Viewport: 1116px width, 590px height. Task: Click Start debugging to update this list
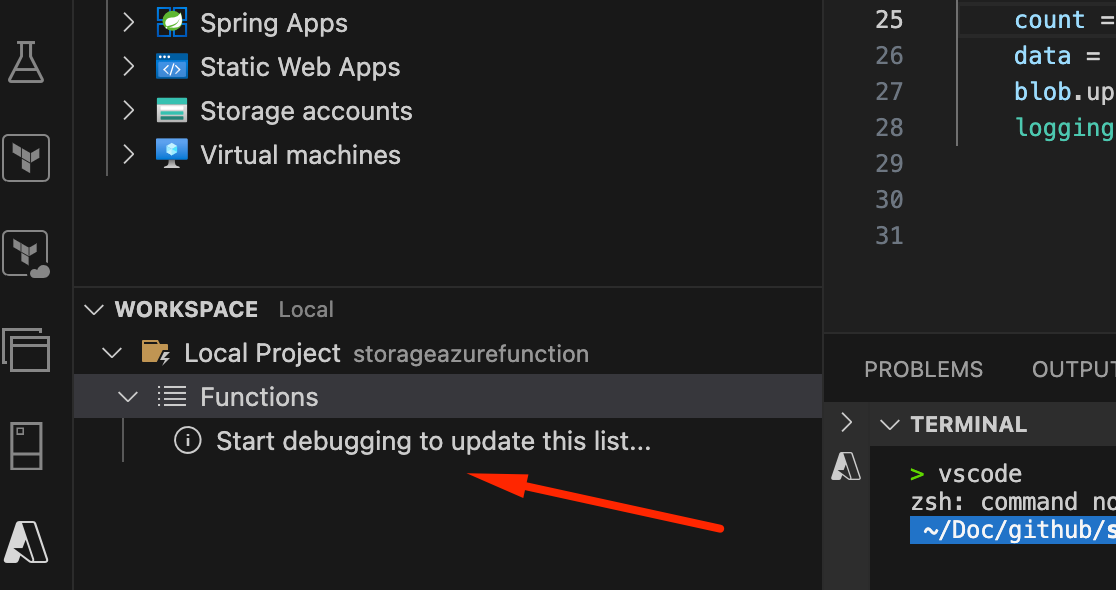pos(433,441)
